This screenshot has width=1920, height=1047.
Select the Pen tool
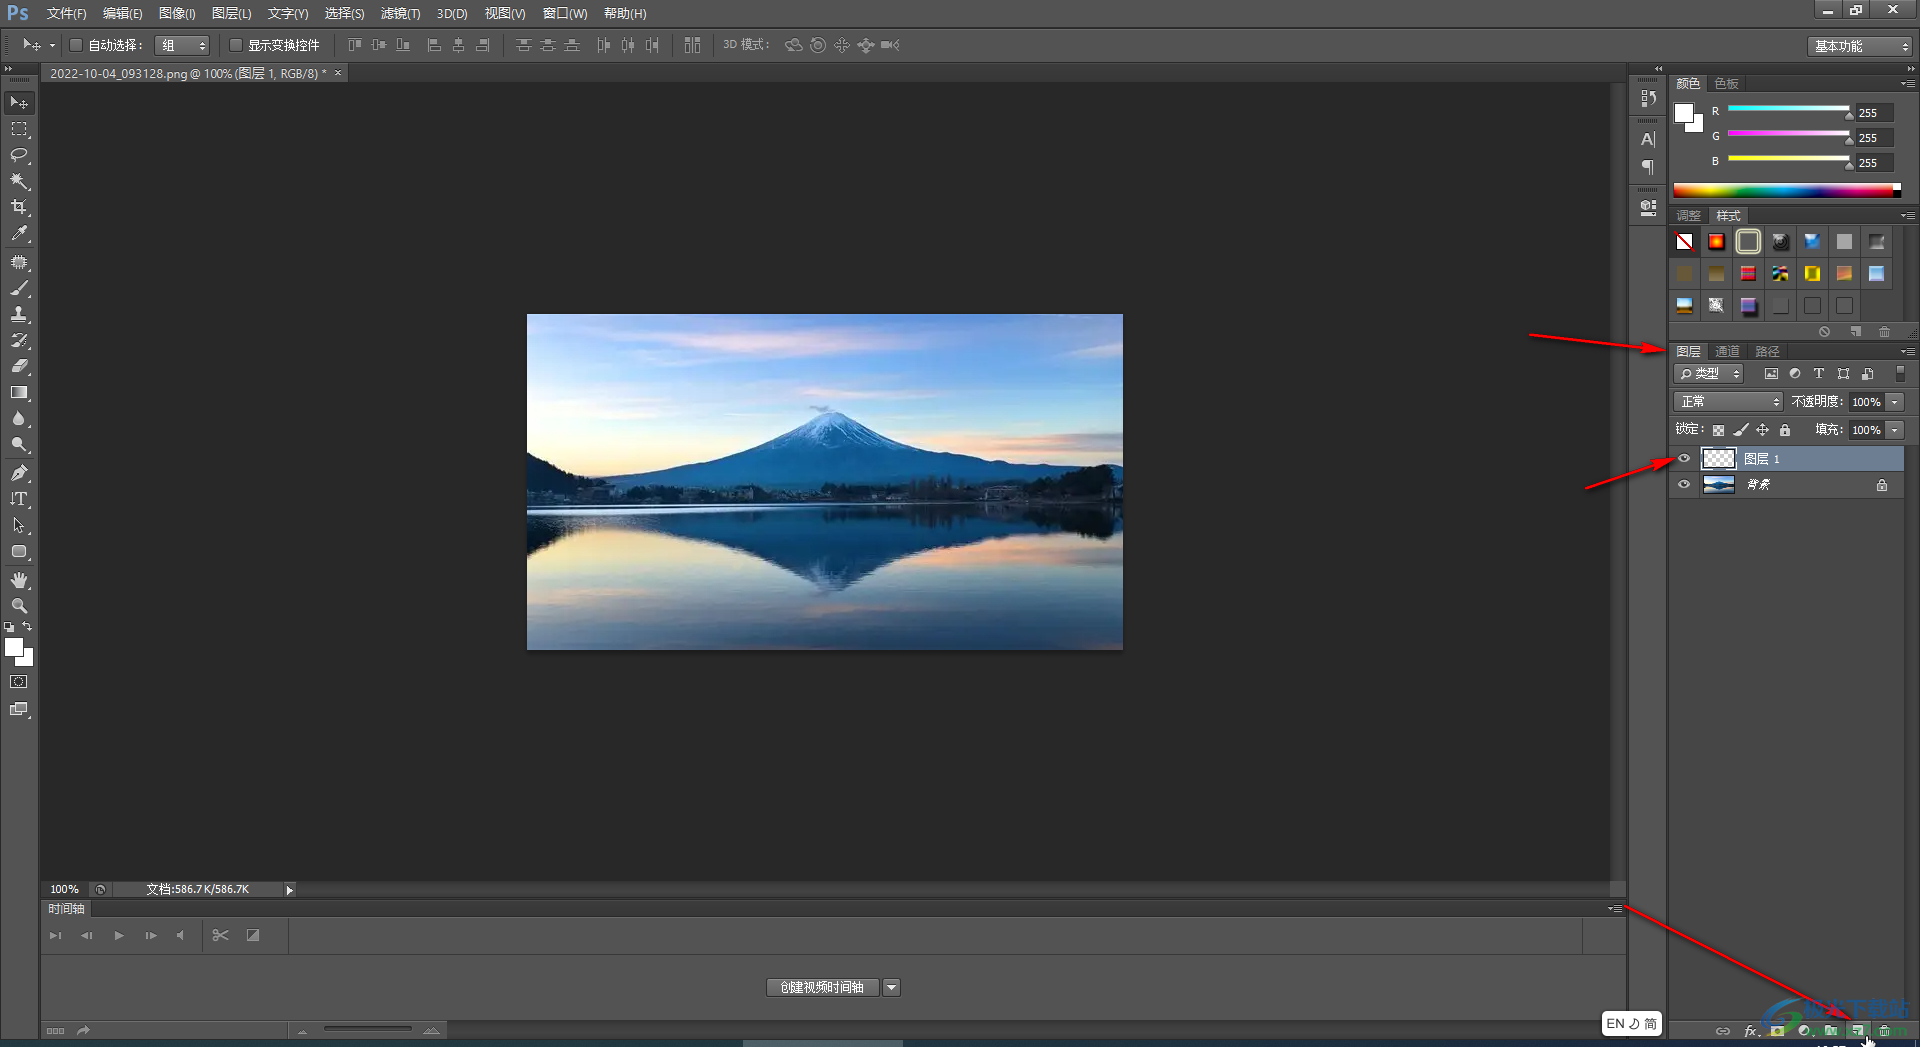tap(19, 473)
